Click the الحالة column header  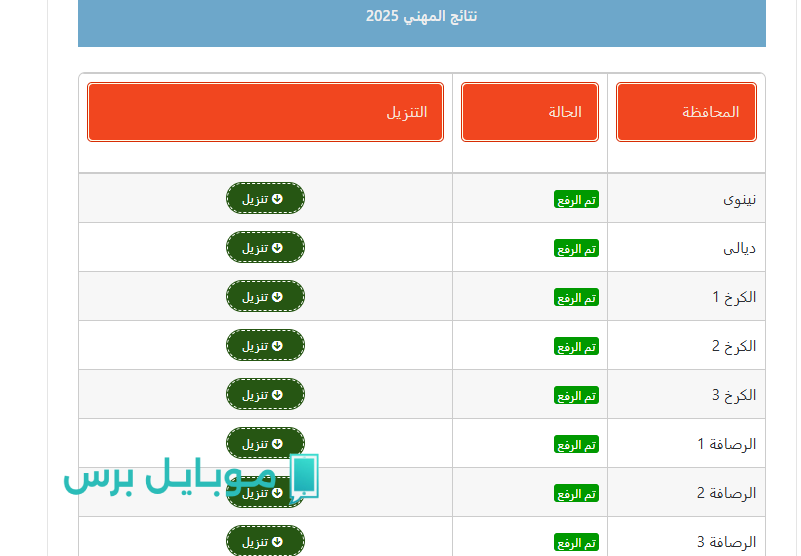pyautogui.click(x=530, y=112)
